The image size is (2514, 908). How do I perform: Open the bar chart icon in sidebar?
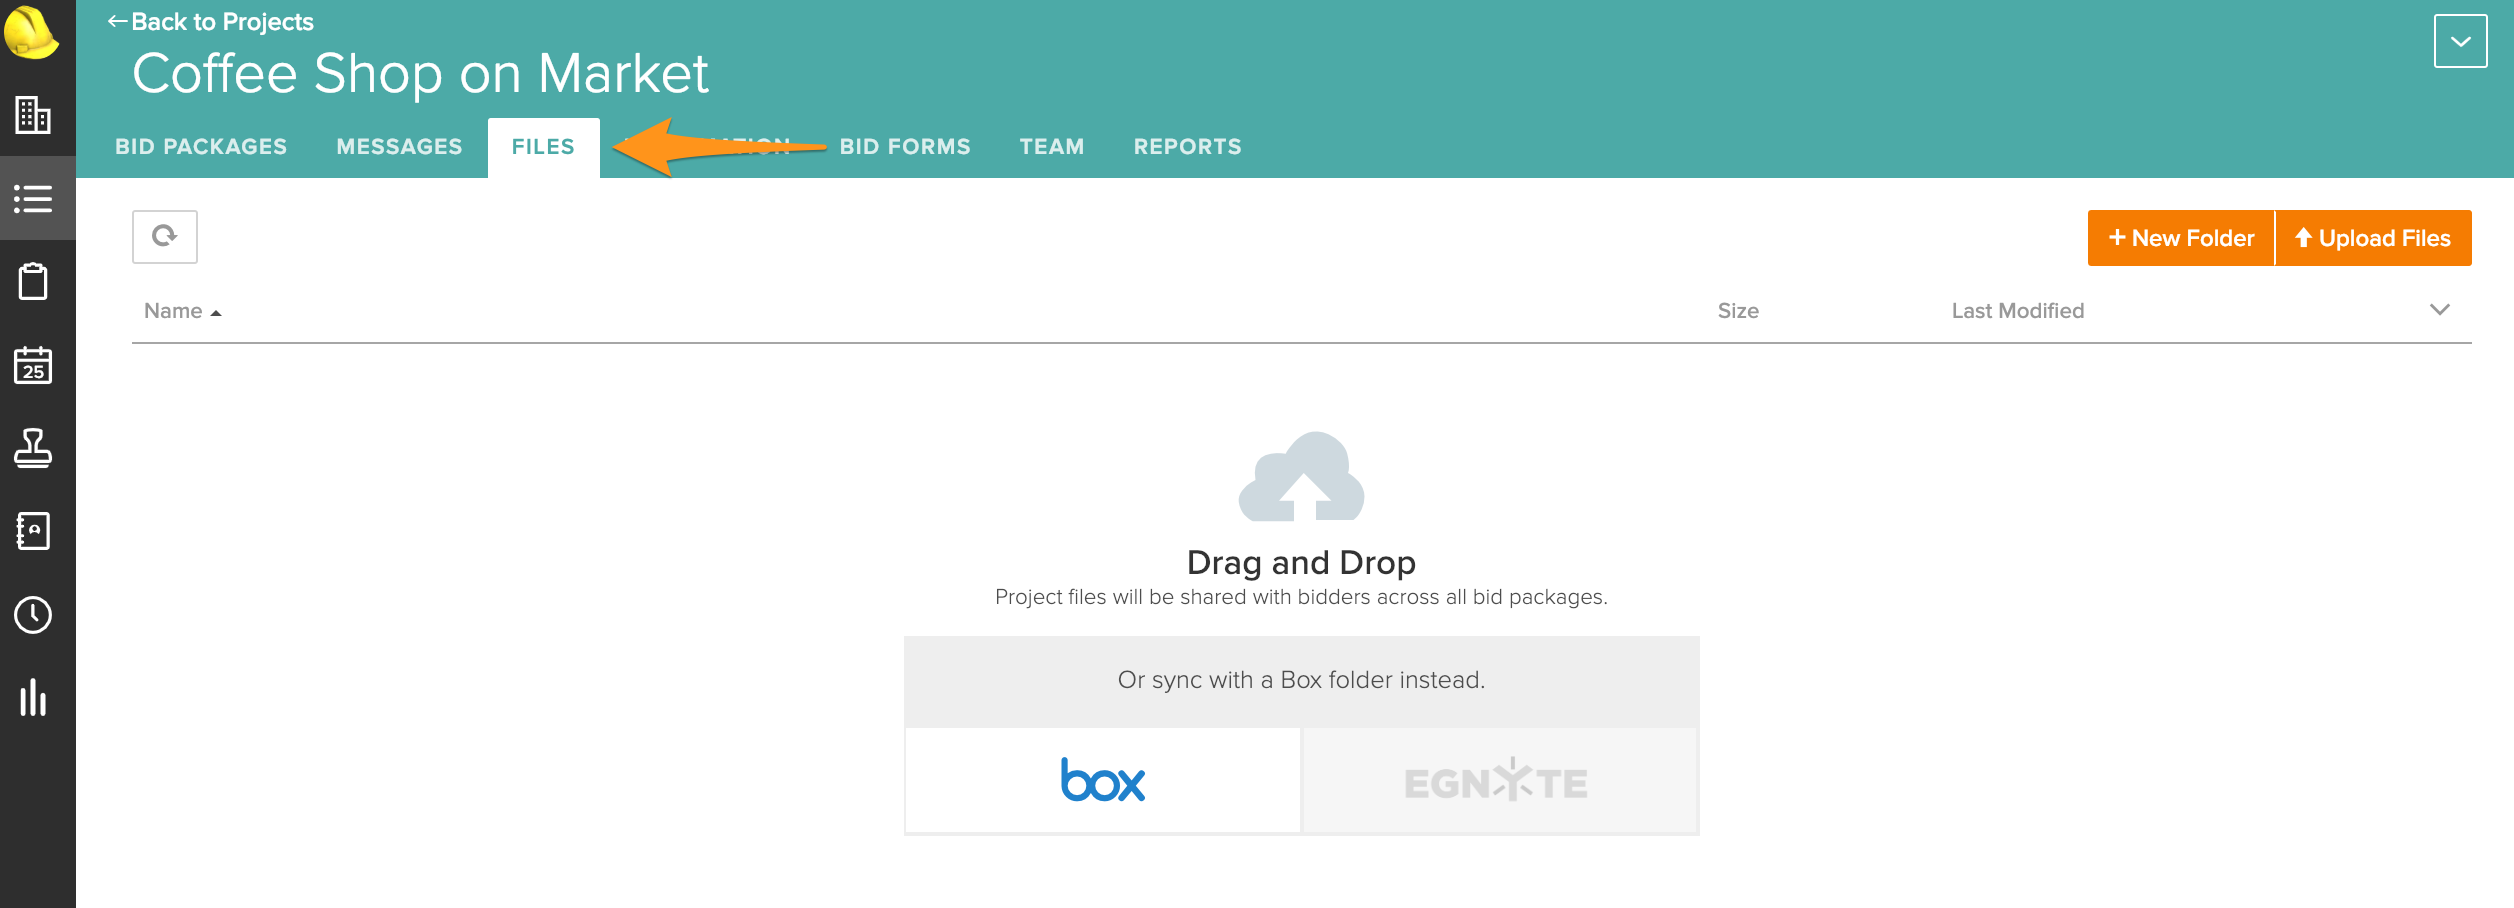coord(33,698)
